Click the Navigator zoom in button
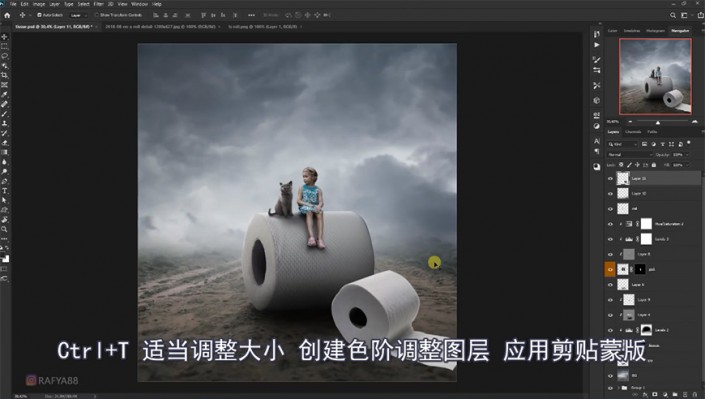Image resolution: width=705 pixels, height=399 pixels. pos(695,121)
